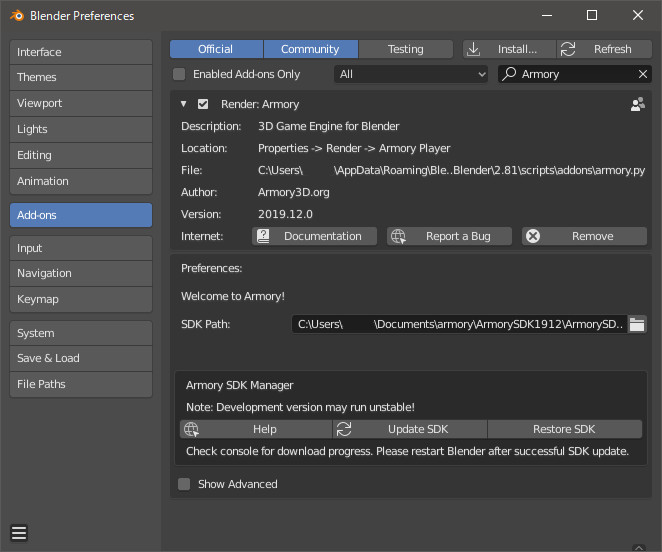Screen dimensions: 662x552
Task: Open the Save & Load section
Action: click(x=81, y=358)
